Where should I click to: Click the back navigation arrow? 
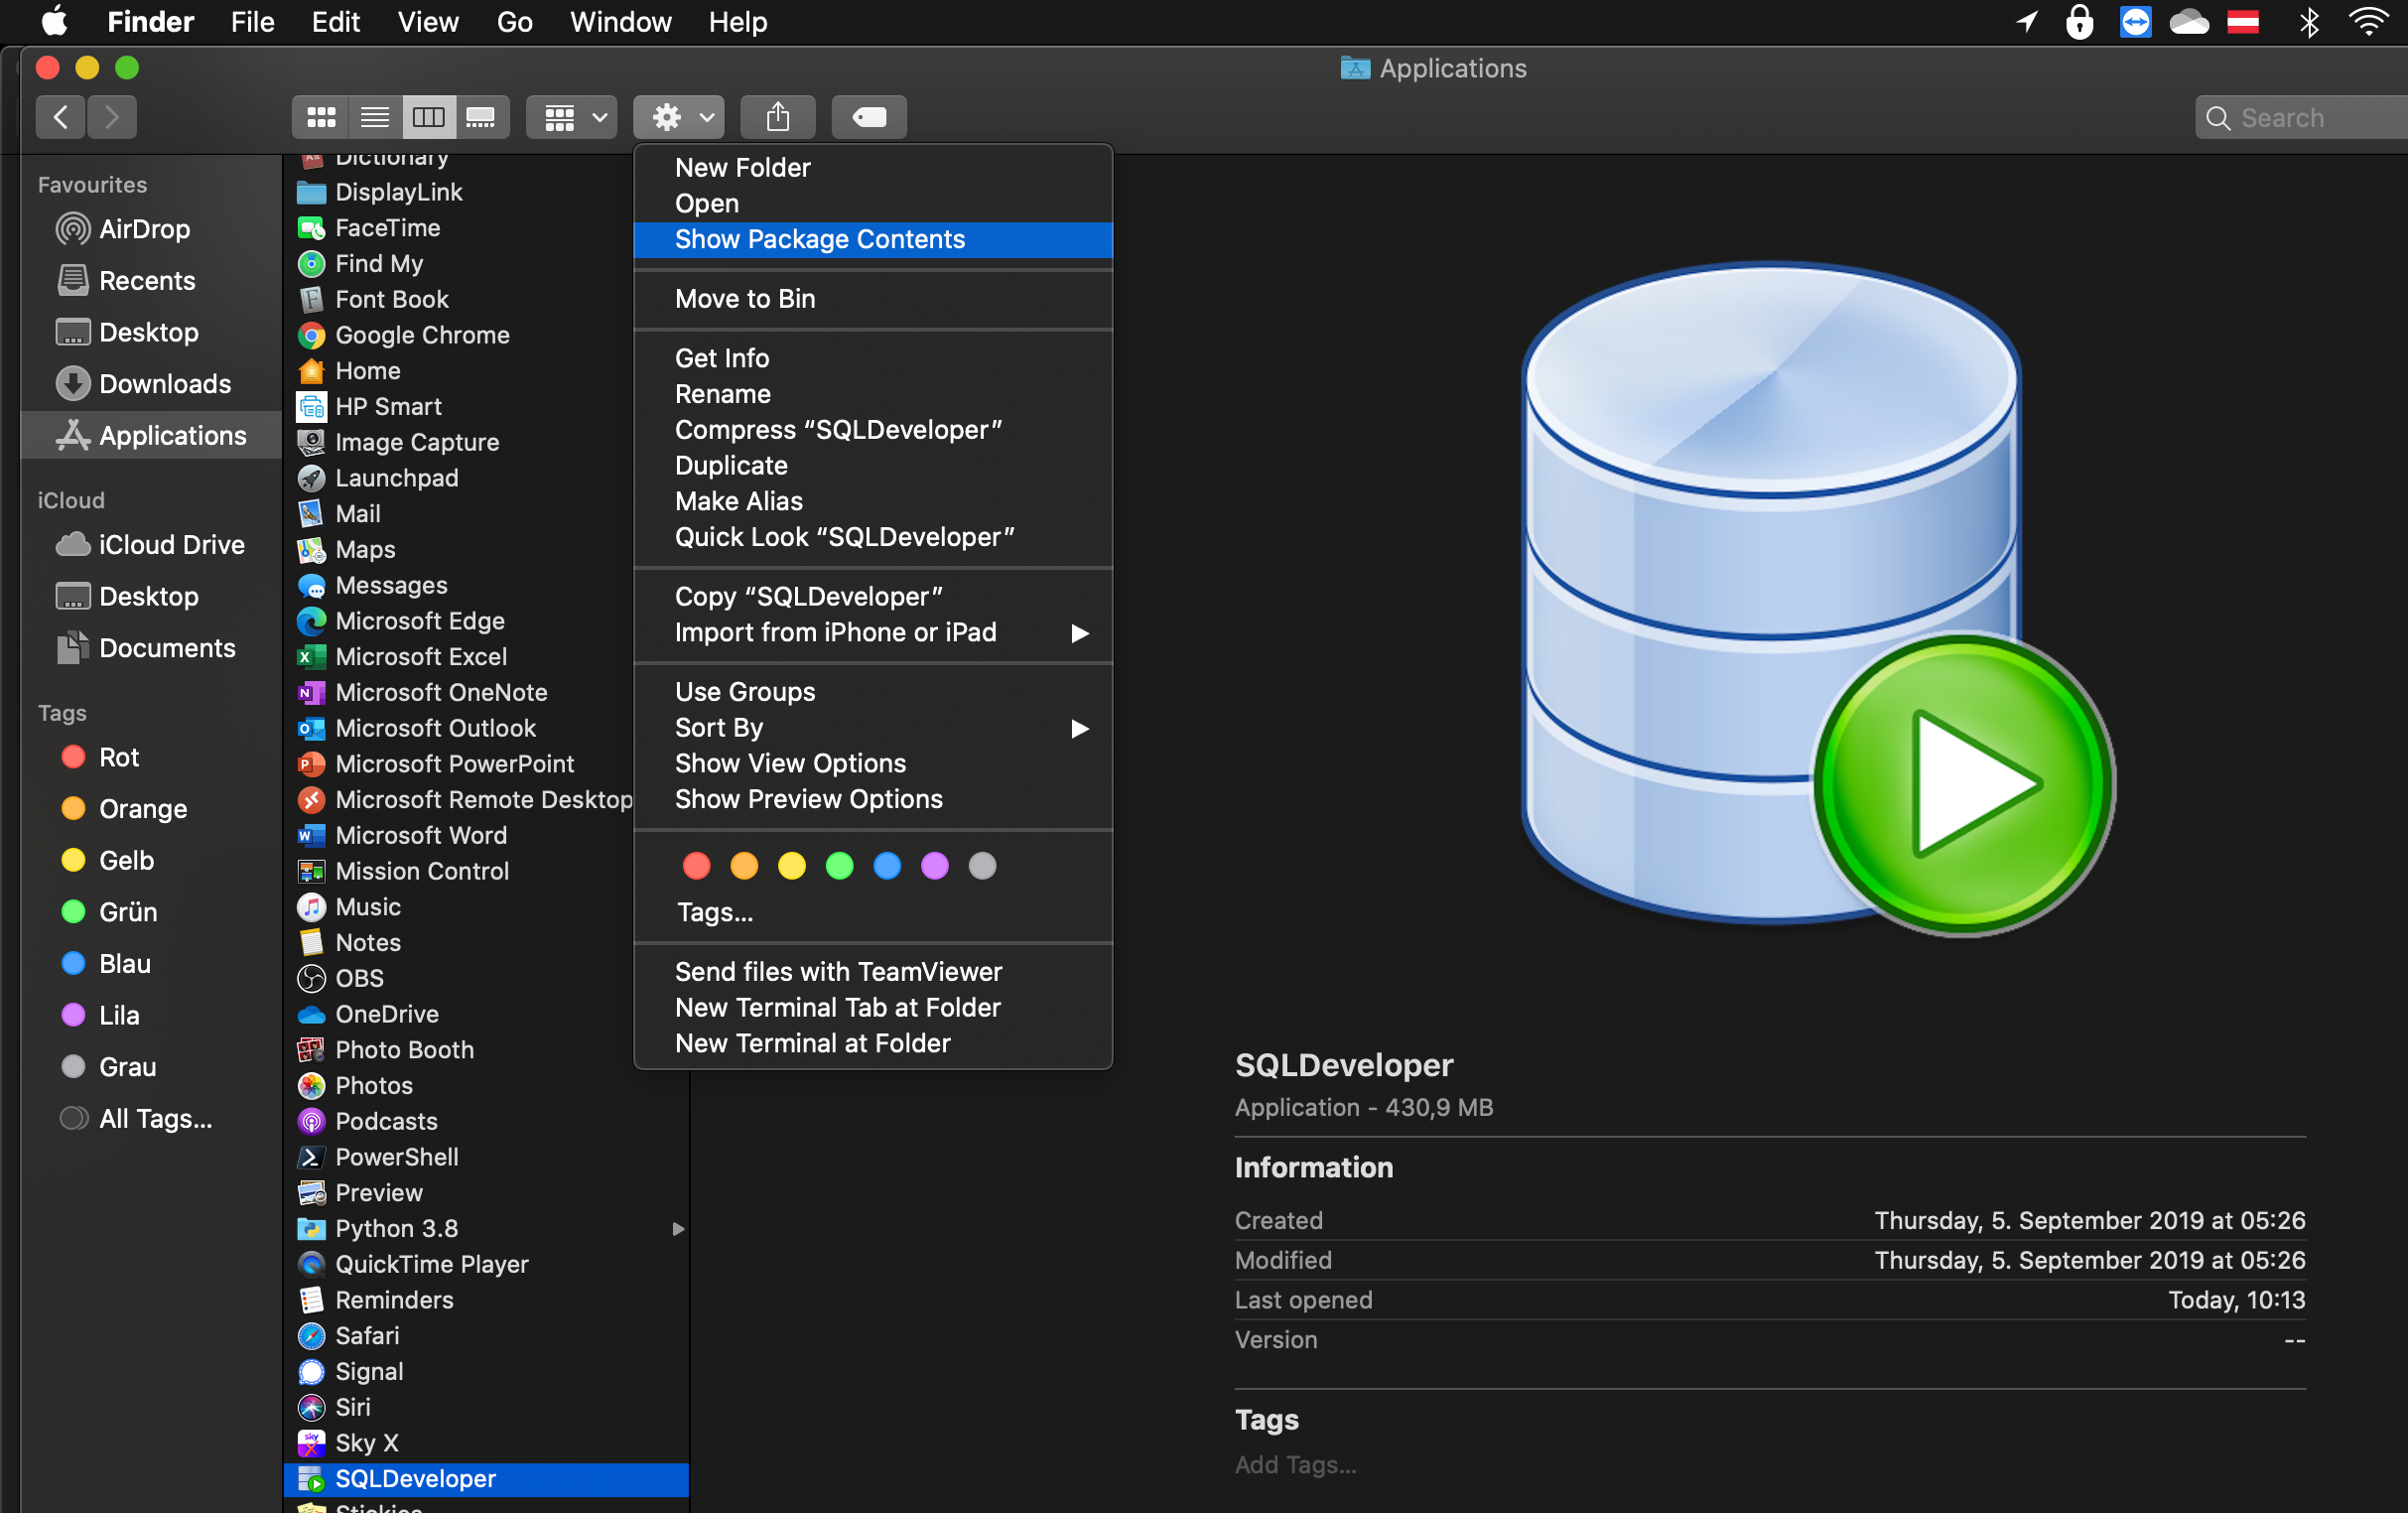pos(60,117)
